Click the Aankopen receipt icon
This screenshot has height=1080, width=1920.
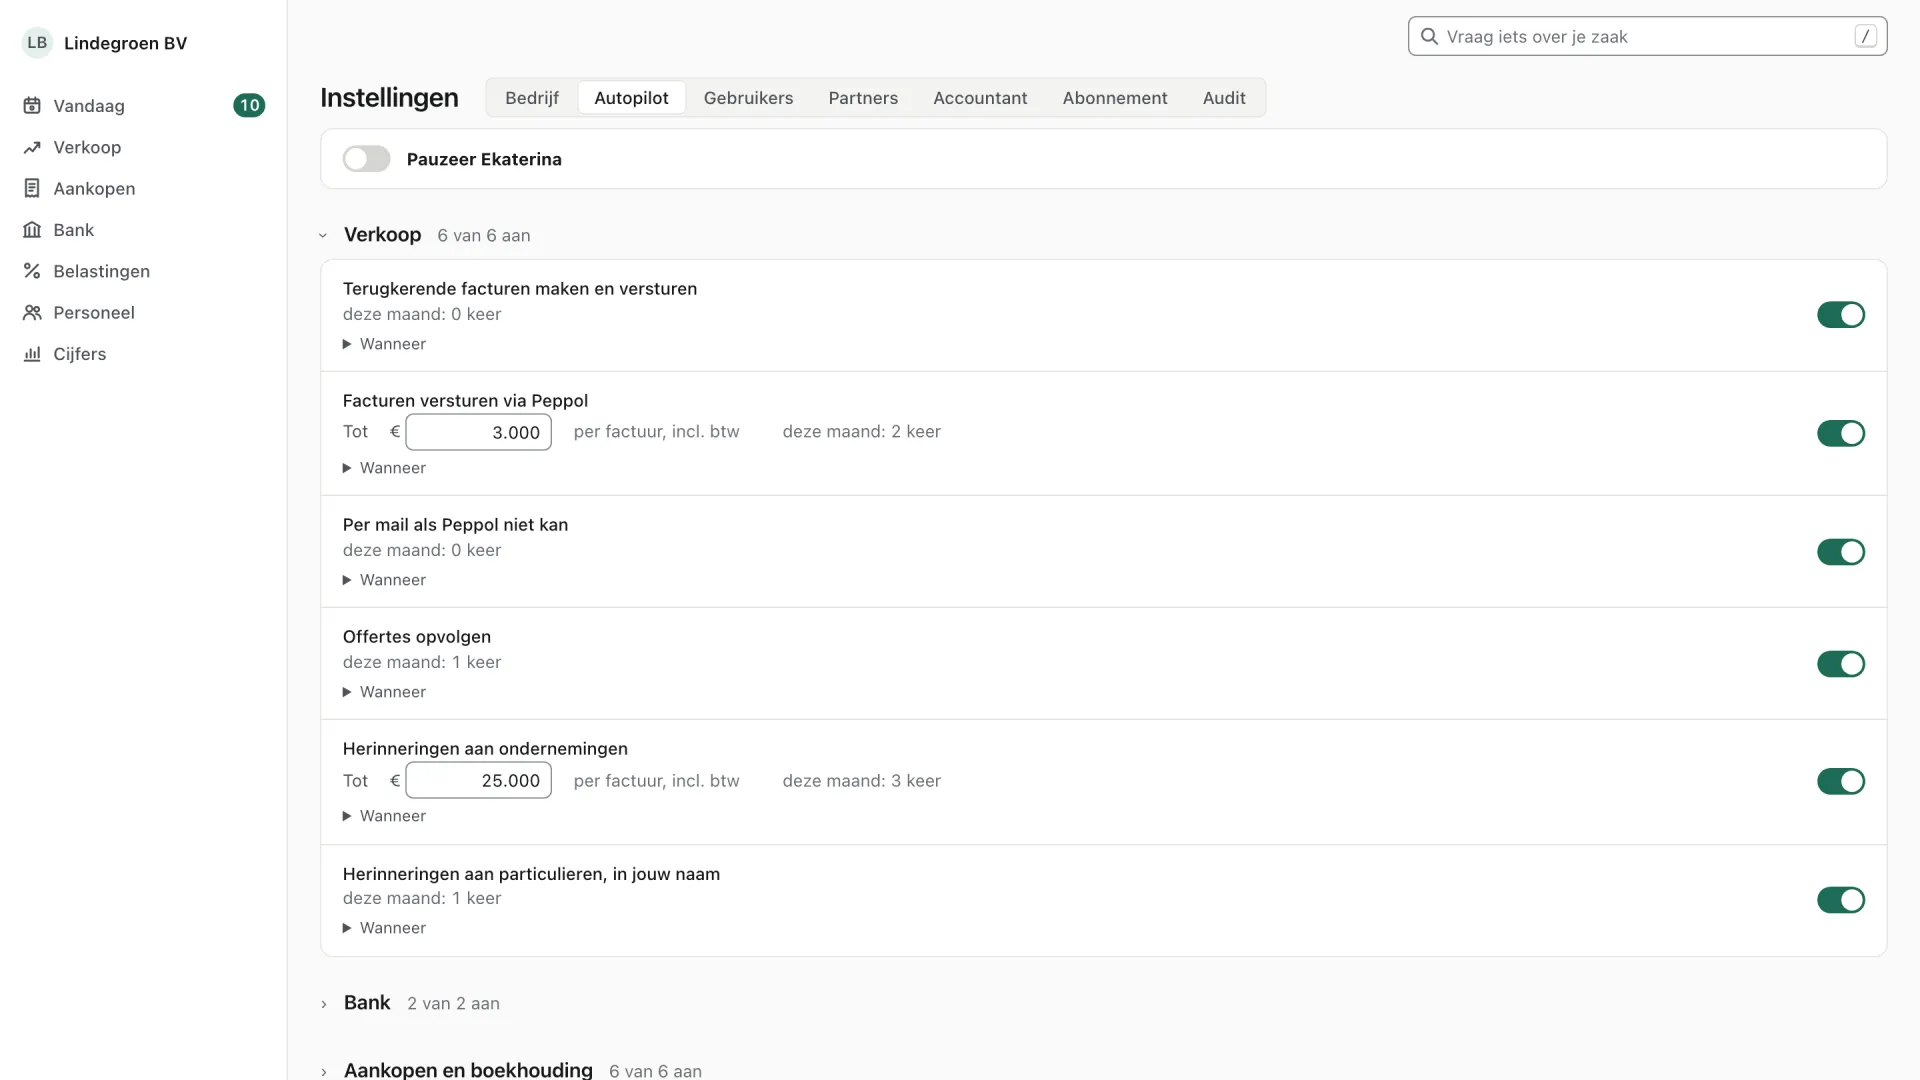point(32,188)
